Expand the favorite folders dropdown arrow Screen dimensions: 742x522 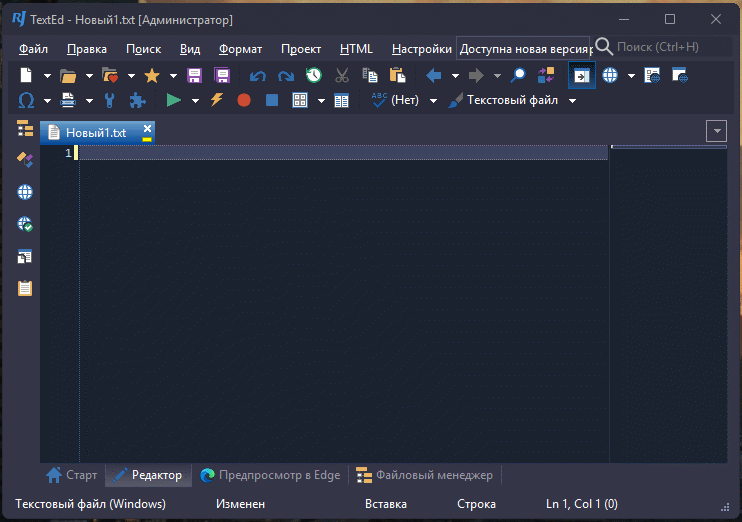click(131, 76)
